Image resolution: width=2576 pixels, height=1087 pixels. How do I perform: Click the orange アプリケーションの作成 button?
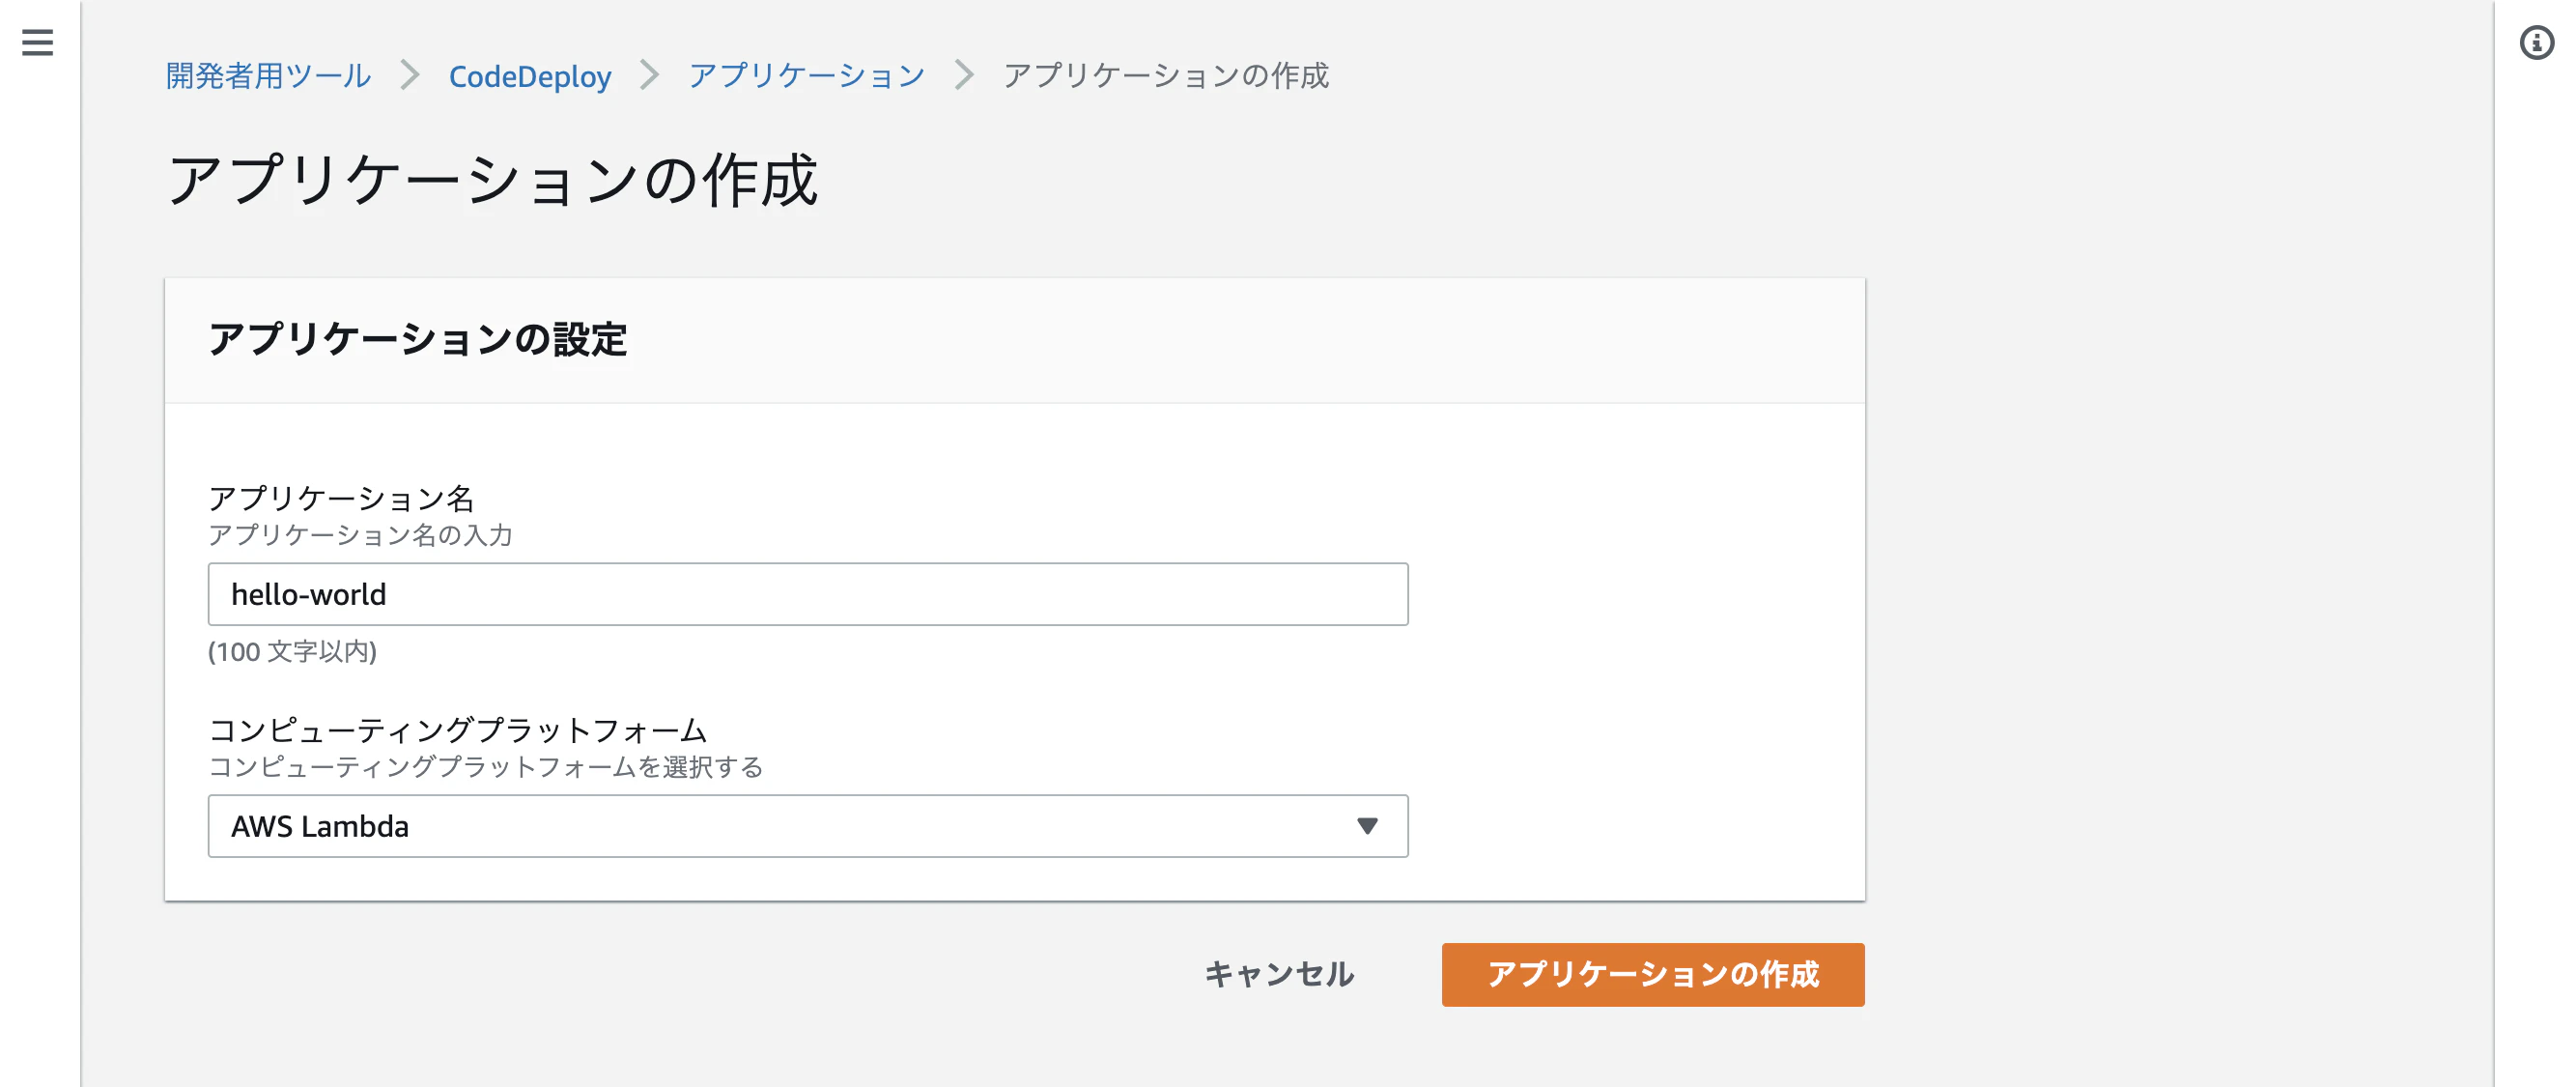[1653, 974]
